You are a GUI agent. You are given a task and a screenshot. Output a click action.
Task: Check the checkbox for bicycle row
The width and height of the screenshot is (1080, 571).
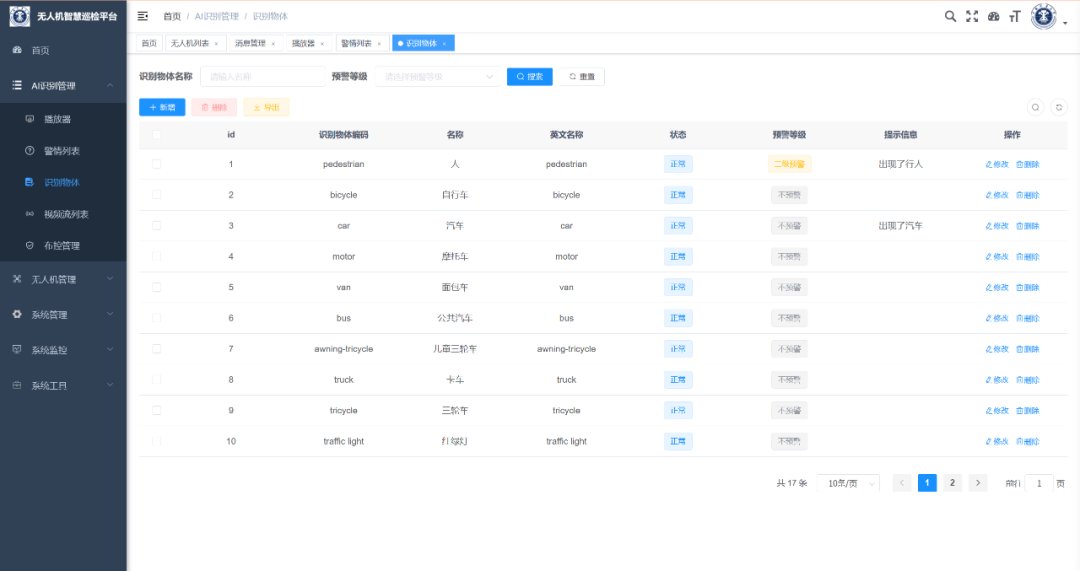click(x=156, y=195)
